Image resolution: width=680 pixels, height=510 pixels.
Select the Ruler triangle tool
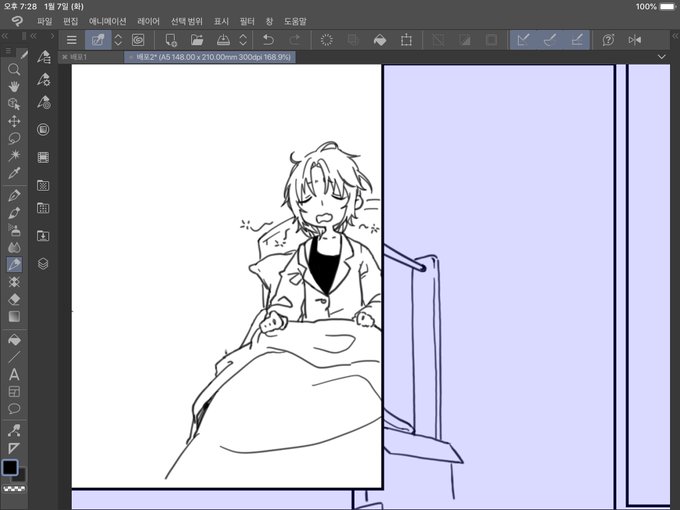(x=14, y=448)
